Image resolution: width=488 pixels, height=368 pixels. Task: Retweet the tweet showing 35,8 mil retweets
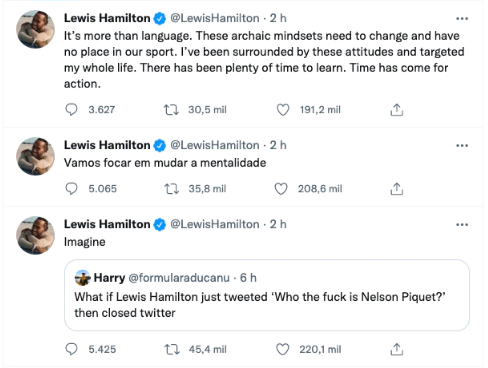pos(172,189)
